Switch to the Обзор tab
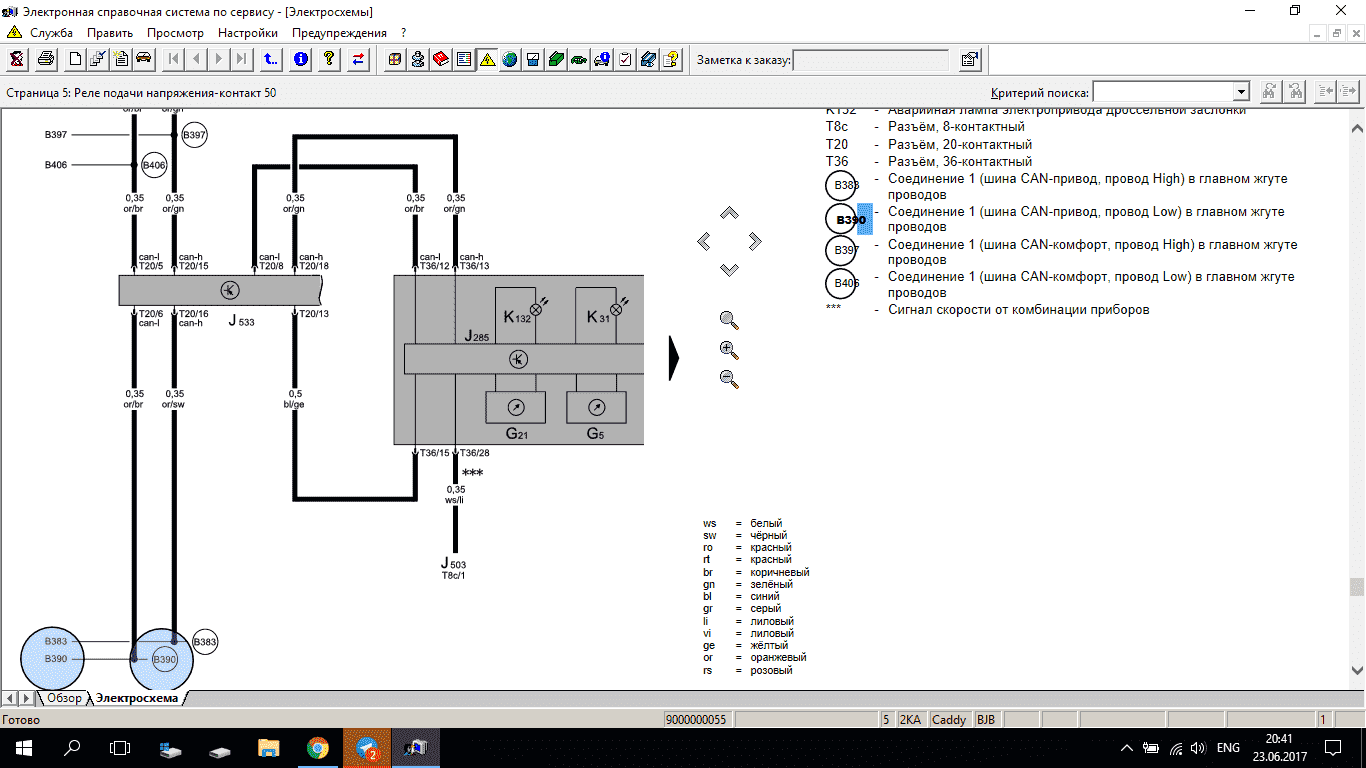Screen dimensions: 1366x768 pyautogui.click(x=63, y=698)
